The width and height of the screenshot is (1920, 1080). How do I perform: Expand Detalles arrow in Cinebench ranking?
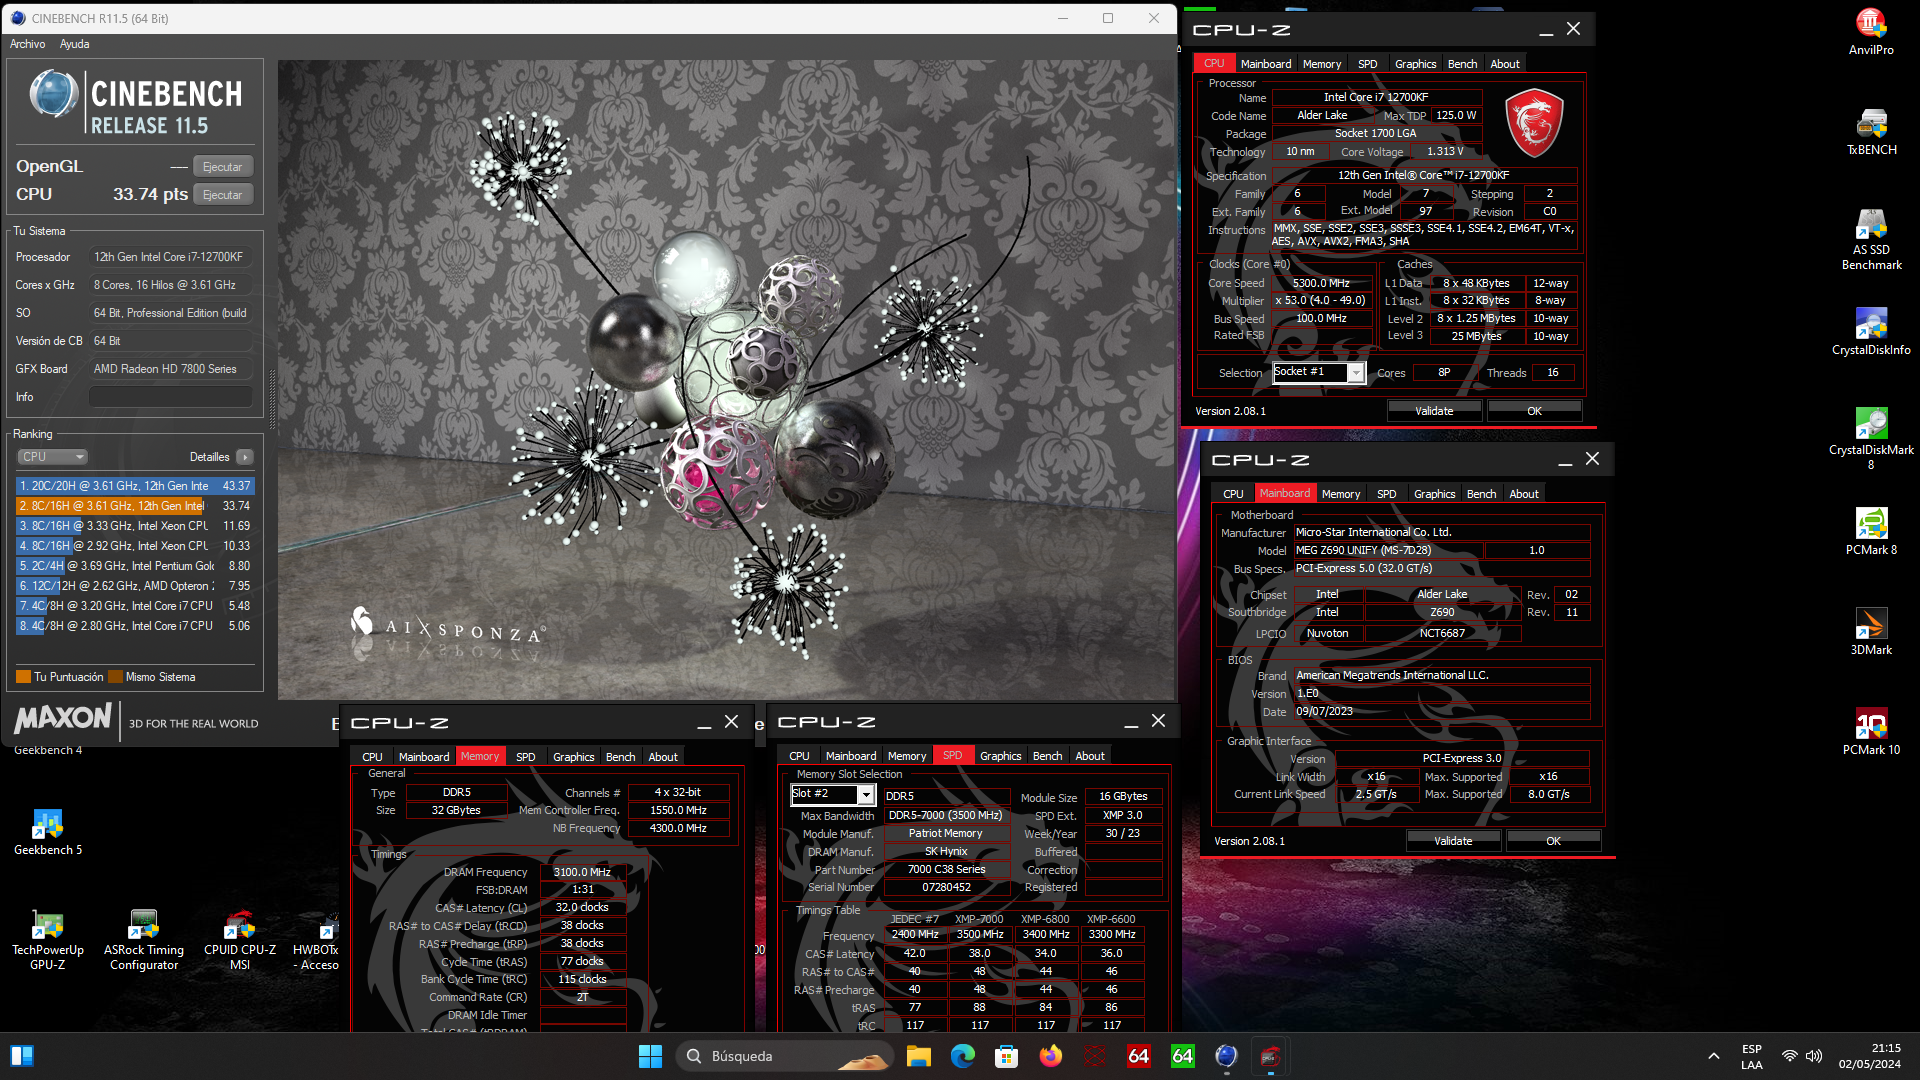point(245,457)
